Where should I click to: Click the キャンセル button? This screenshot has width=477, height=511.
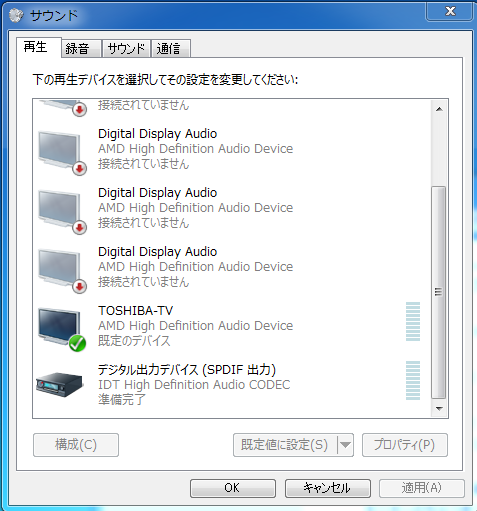[327, 488]
